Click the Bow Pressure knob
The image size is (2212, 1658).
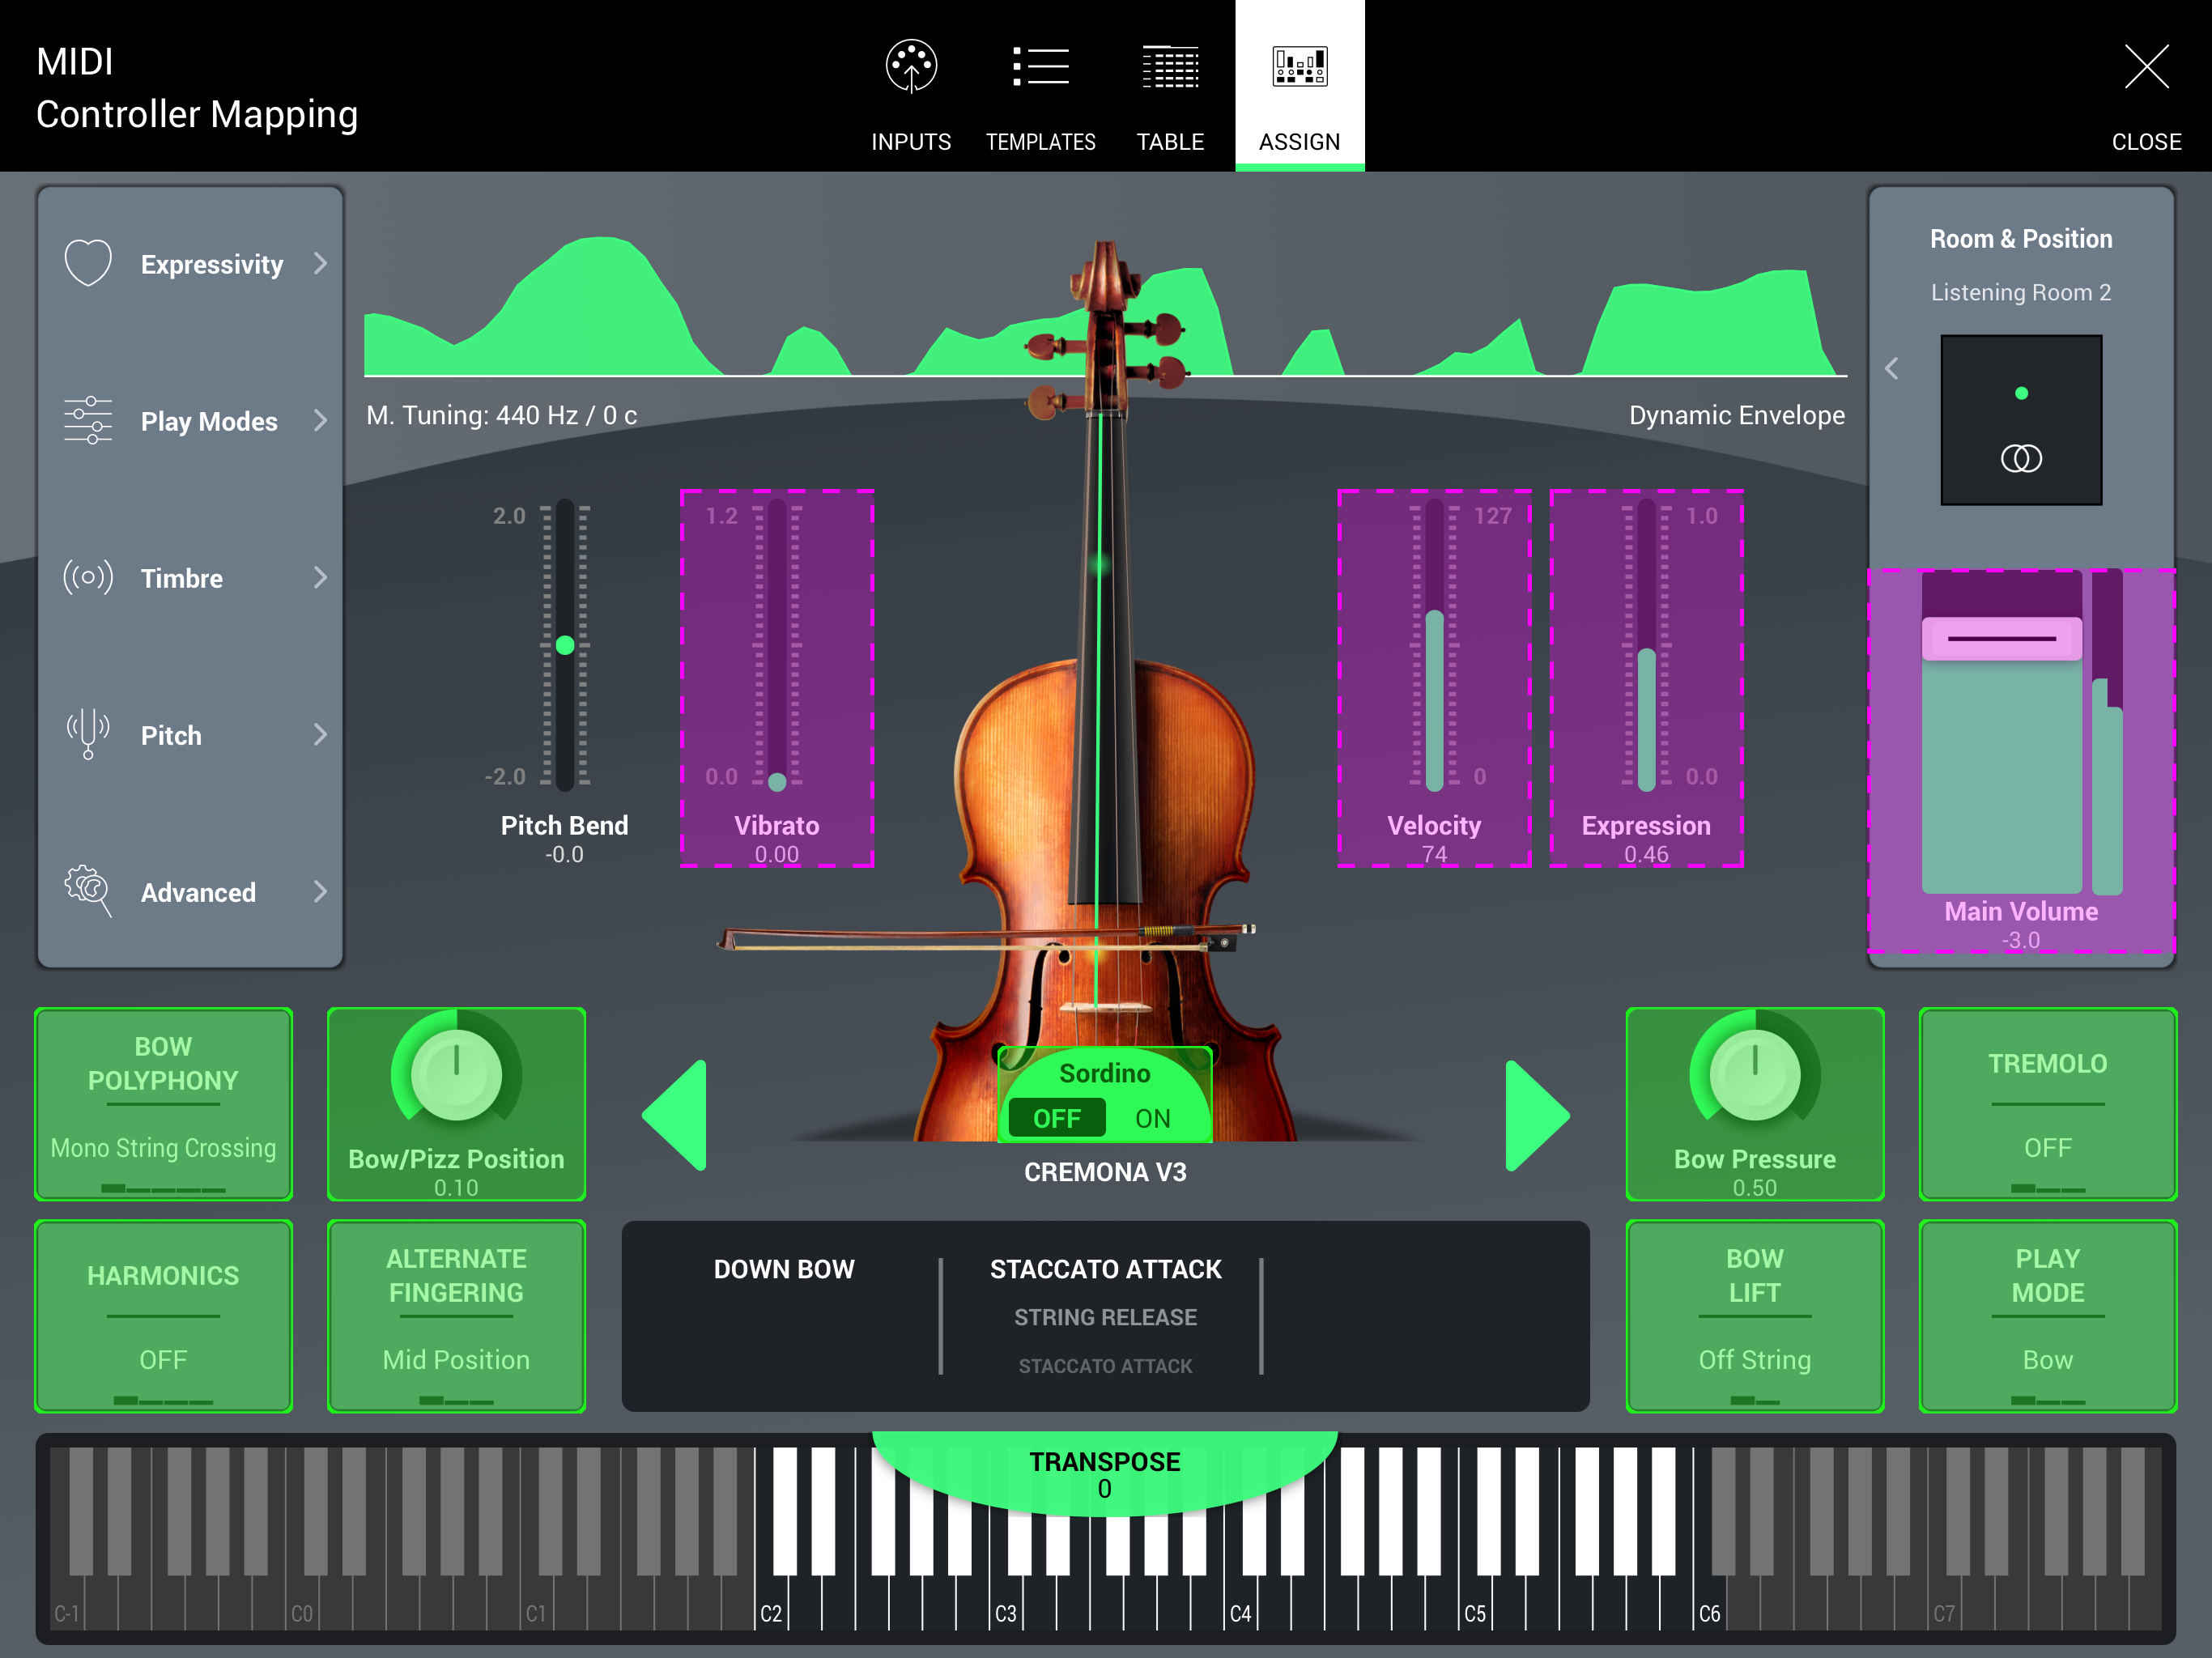click(x=1754, y=1076)
